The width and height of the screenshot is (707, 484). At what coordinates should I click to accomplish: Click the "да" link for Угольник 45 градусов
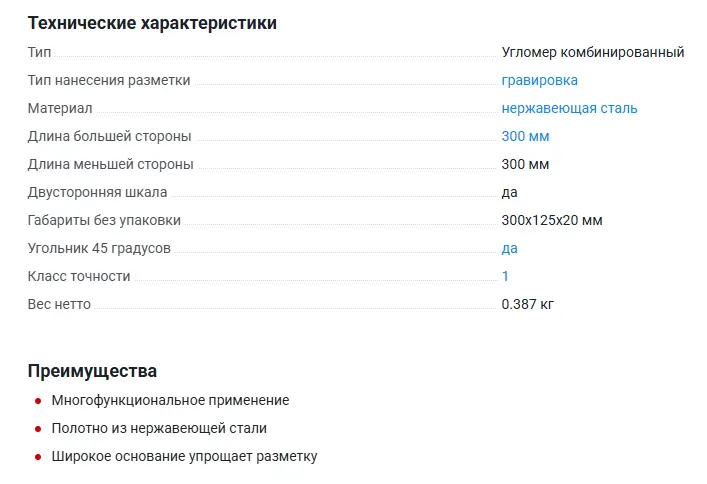pos(509,248)
